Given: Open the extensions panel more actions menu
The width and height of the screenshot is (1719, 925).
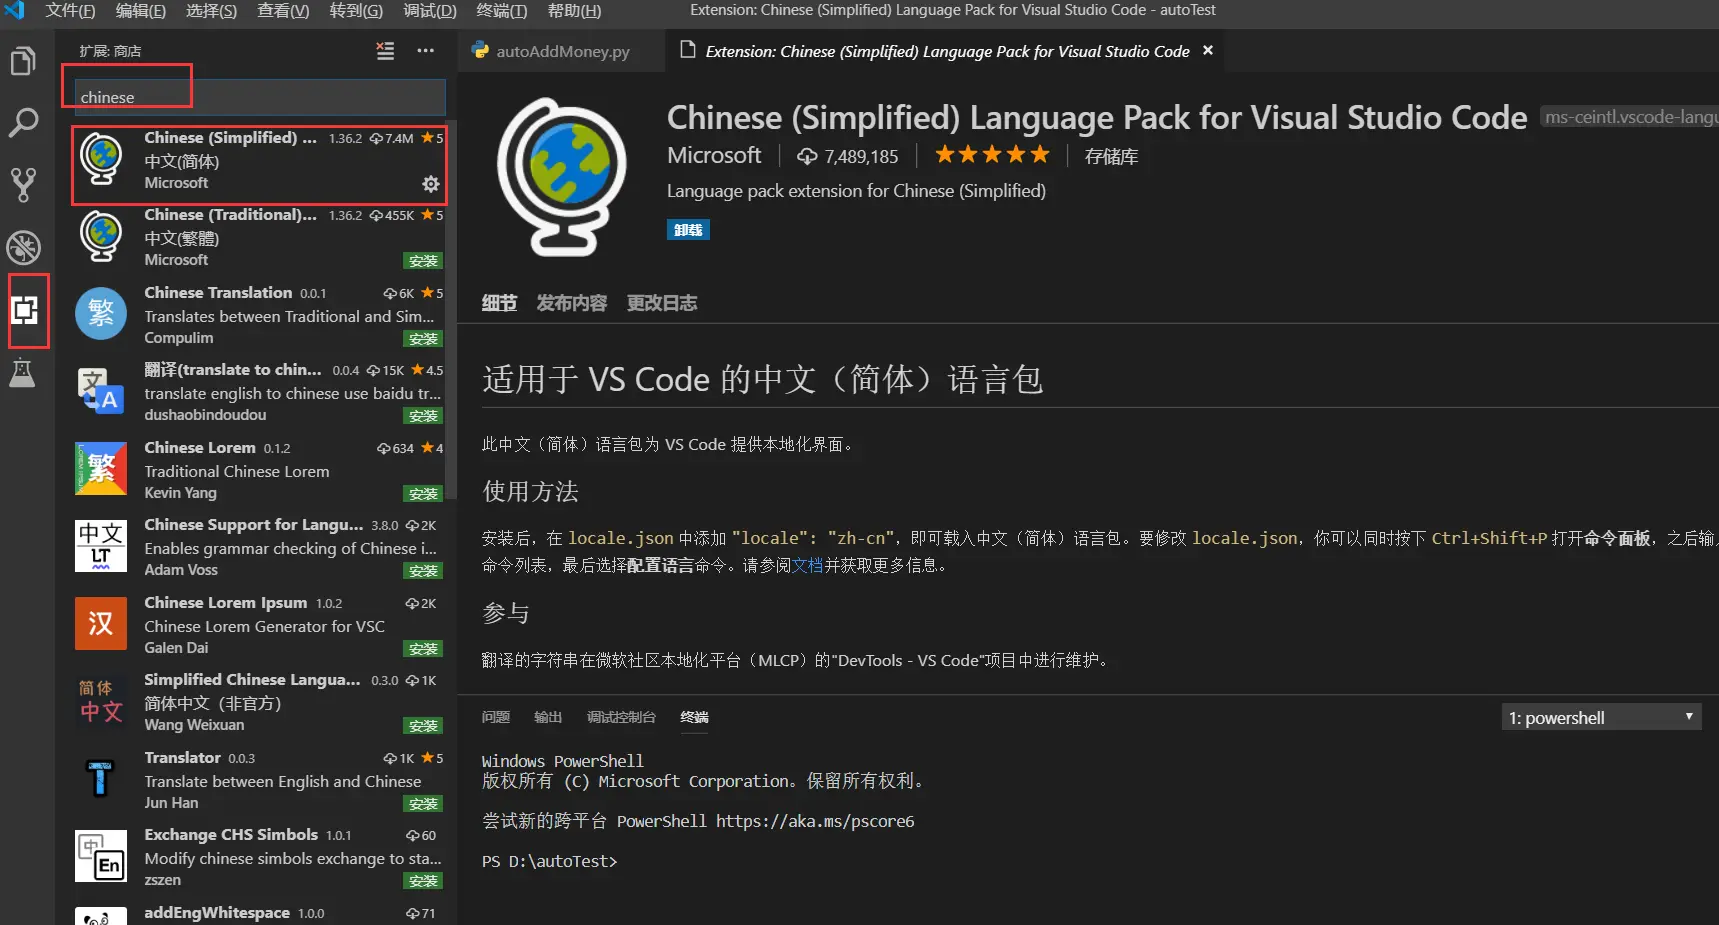Looking at the screenshot, I should (x=426, y=51).
